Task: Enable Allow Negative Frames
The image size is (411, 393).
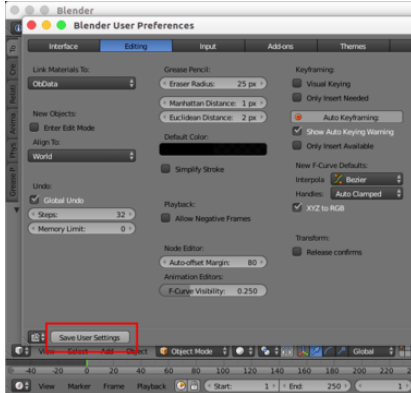Action: pyautogui.click(x=166, y=218)
